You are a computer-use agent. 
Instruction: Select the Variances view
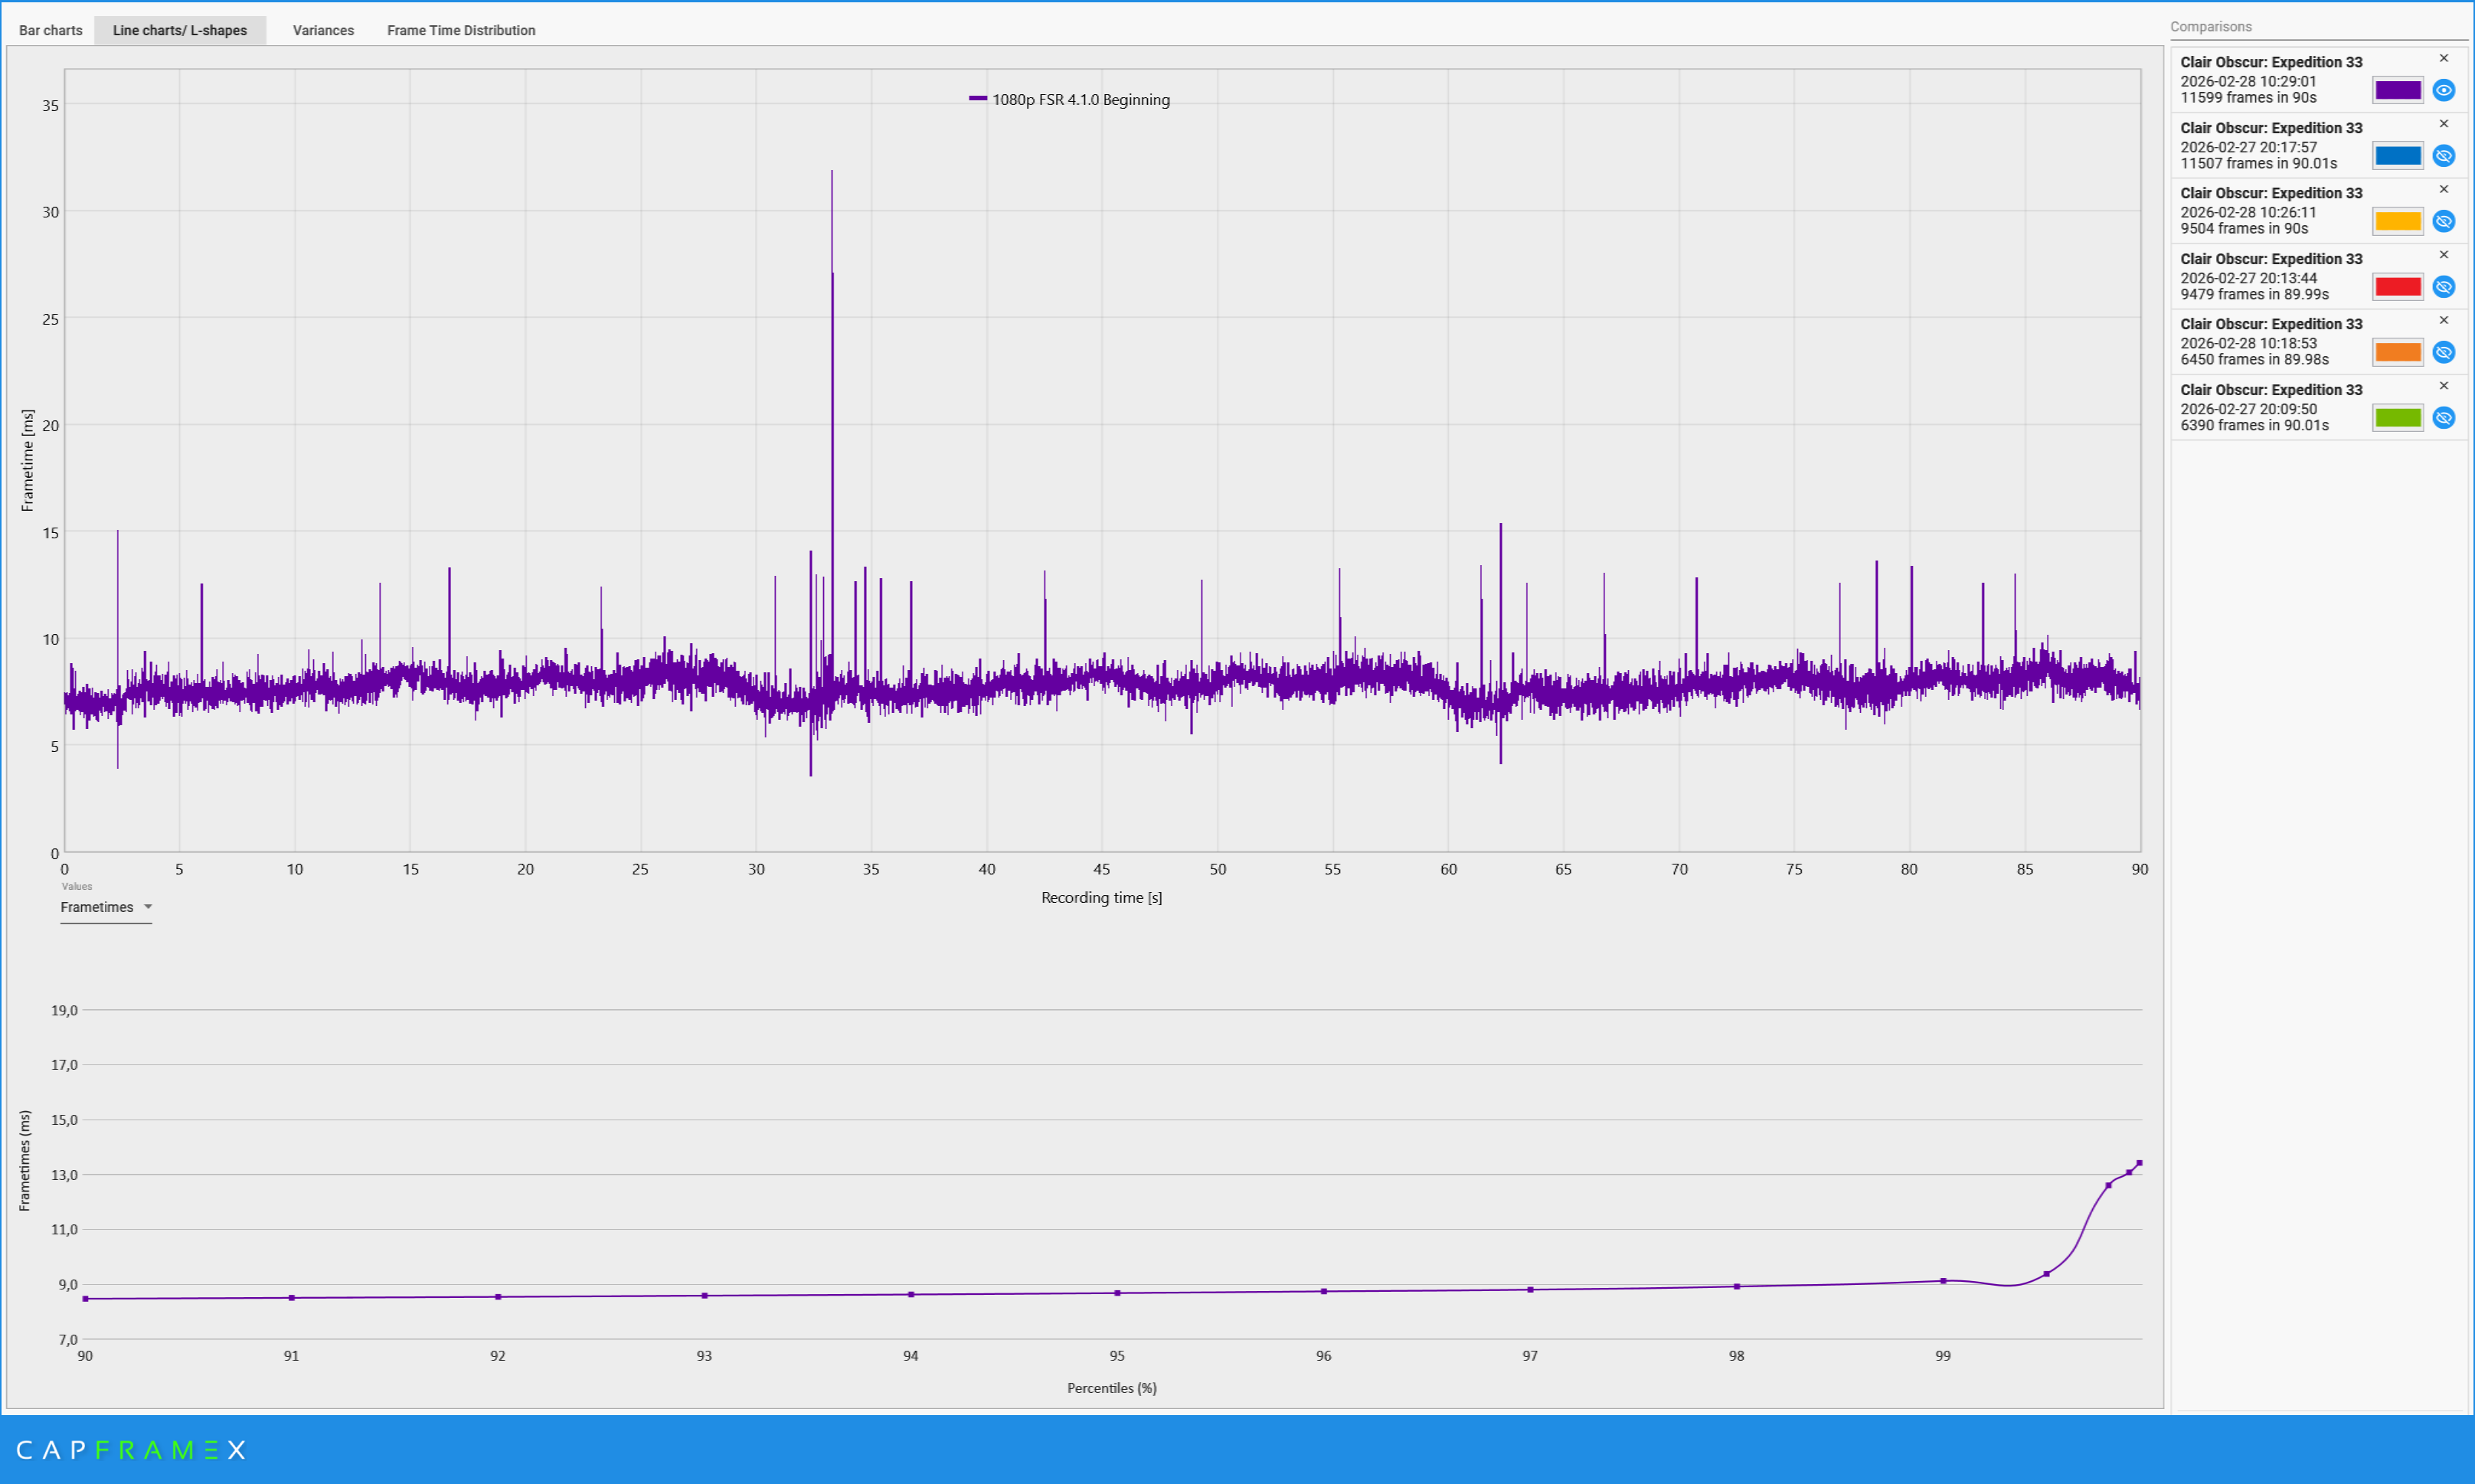(x=322, y=30)
